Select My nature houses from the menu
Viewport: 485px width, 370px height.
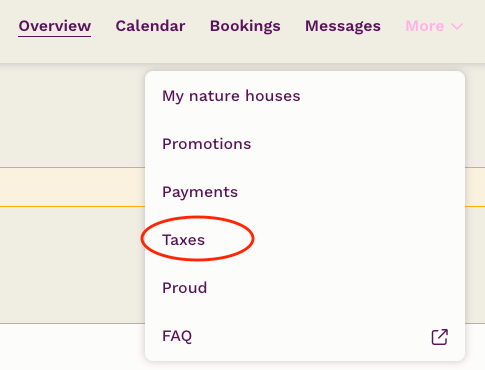pos(231,96)
